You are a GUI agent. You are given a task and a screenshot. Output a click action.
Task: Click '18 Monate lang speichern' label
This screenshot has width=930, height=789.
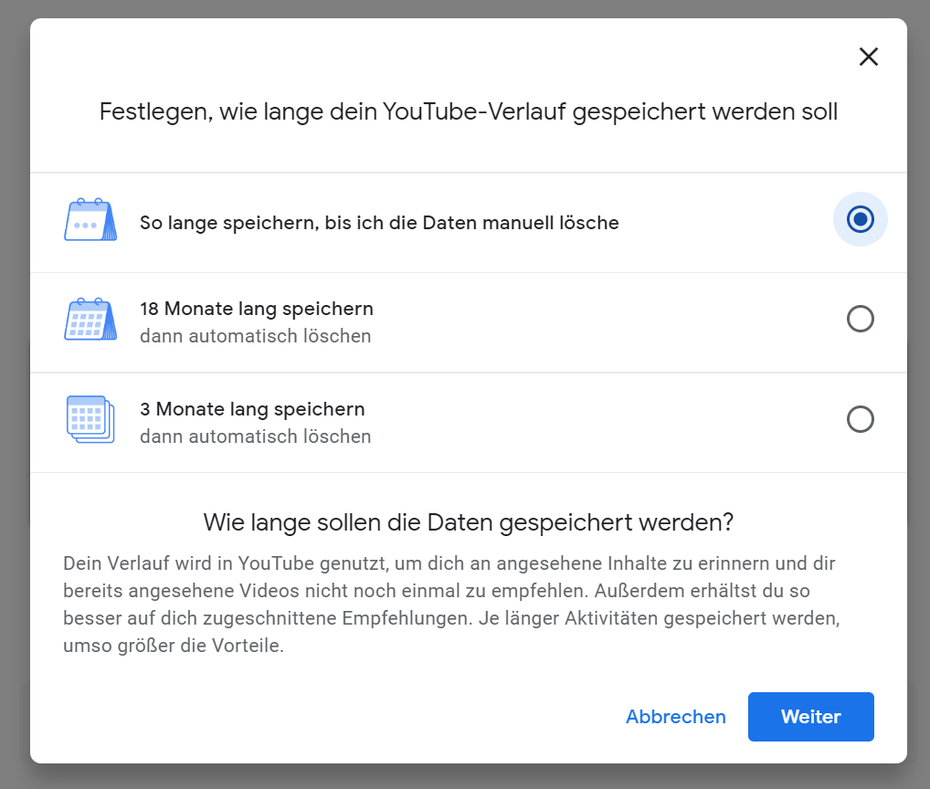tap(256, 308)
